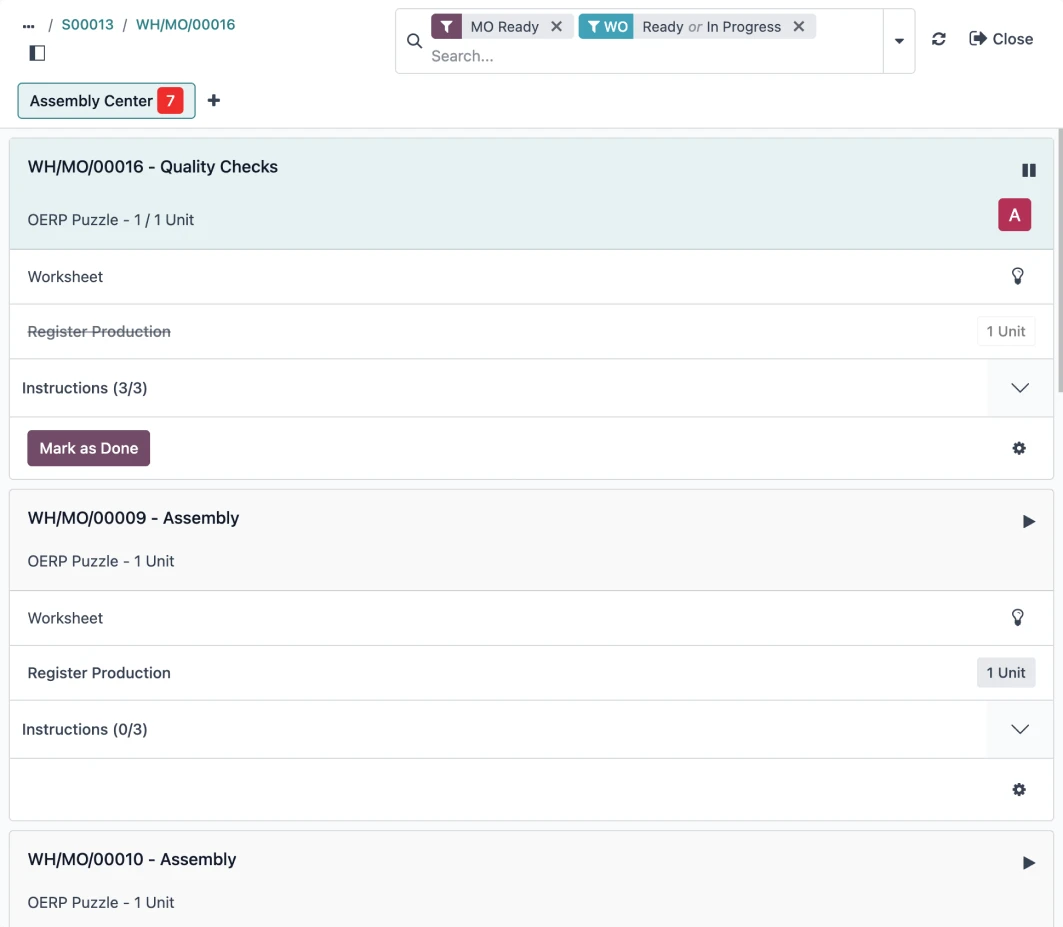Close the shop floor screen

(x=1001, y=39)
